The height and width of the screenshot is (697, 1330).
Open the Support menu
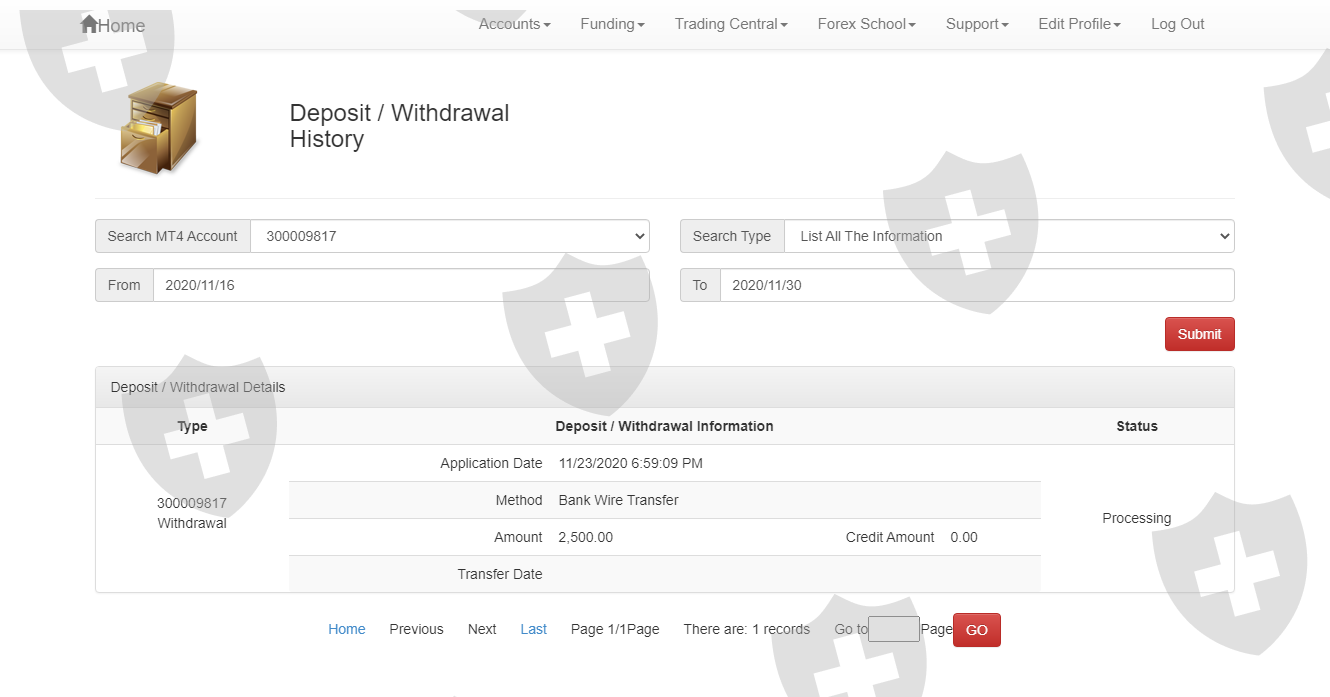coord(977,24)
